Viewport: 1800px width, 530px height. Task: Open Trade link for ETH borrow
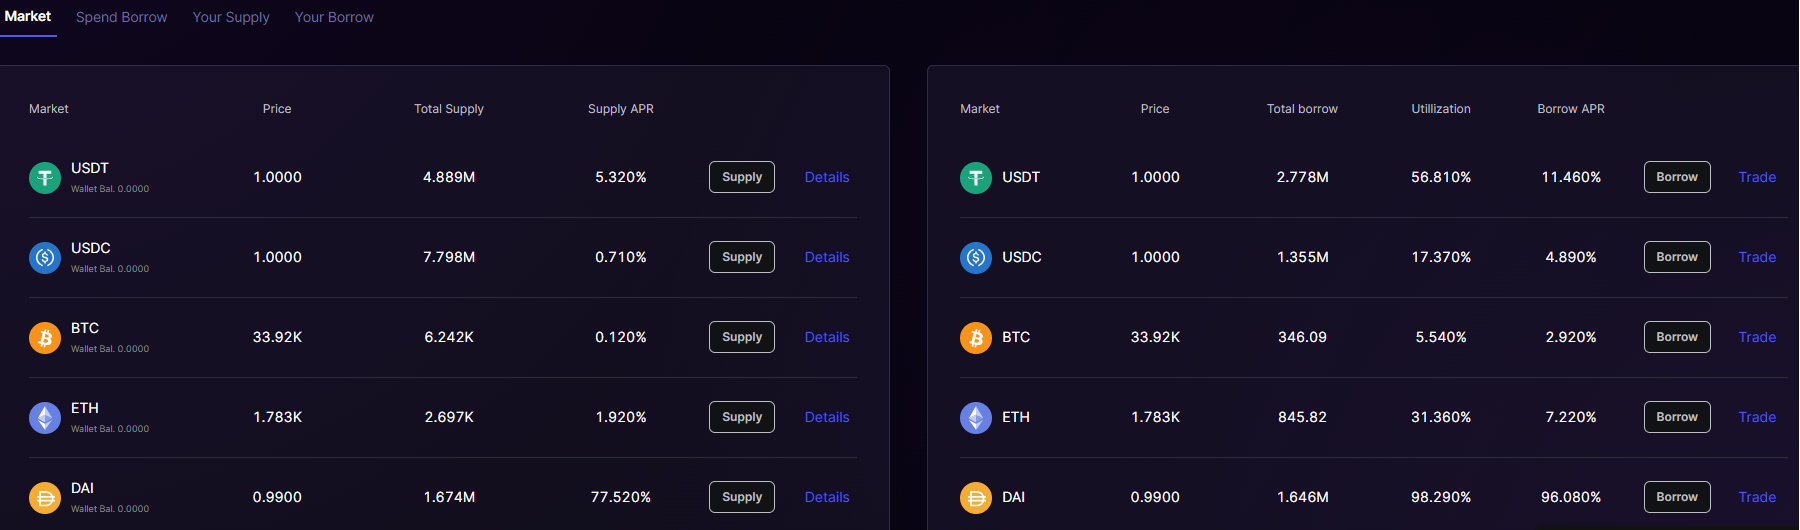[1757, 417]
